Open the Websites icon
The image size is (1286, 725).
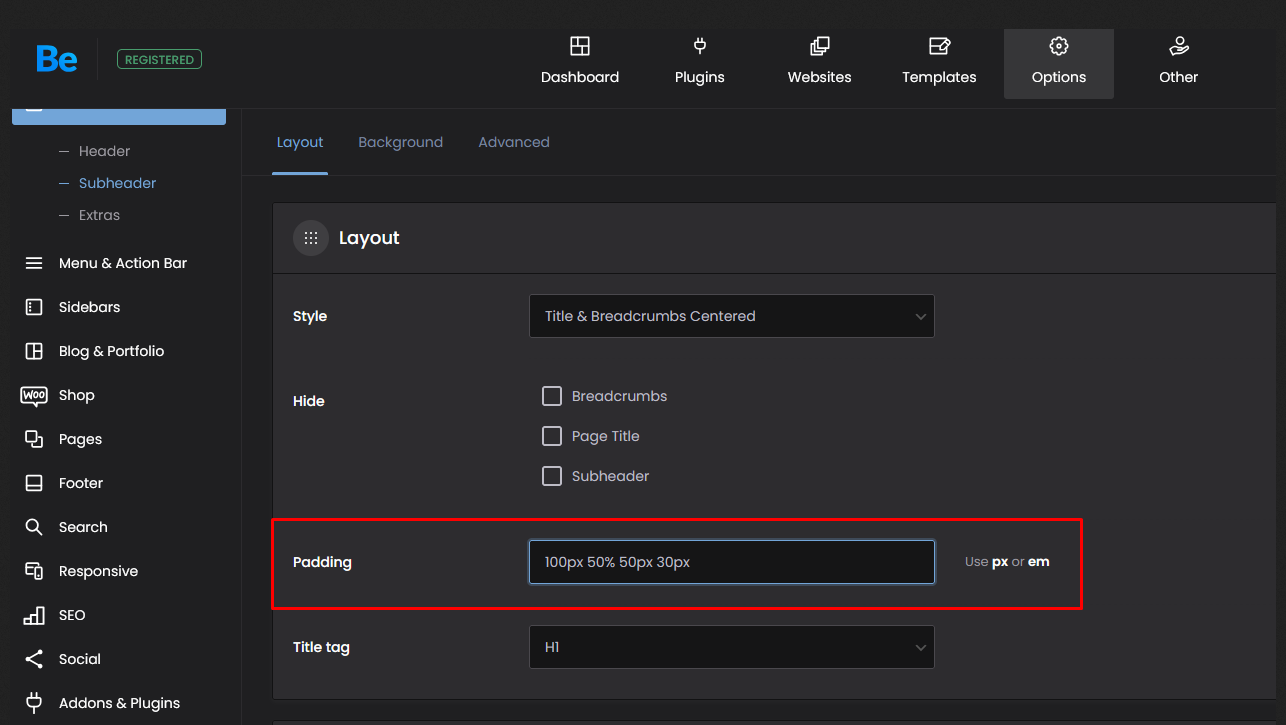(x=820, y=46)
